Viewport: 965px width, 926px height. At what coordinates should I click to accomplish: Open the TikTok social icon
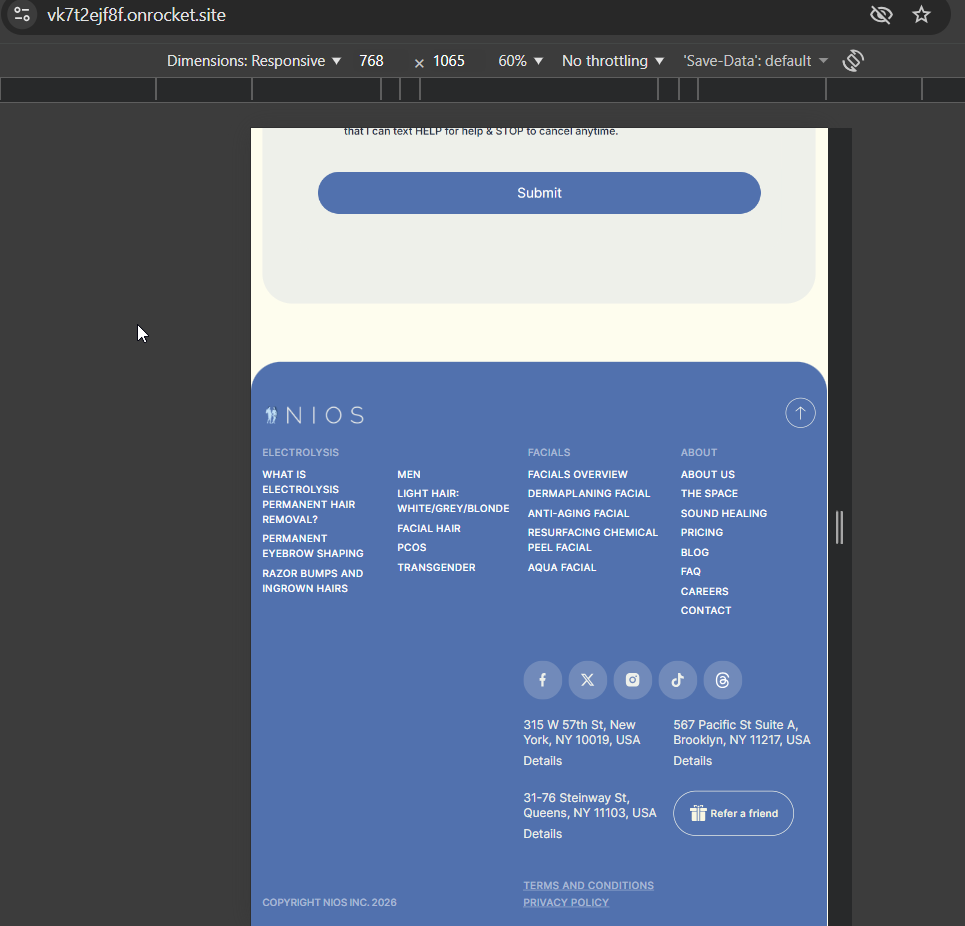coord(678,680)
